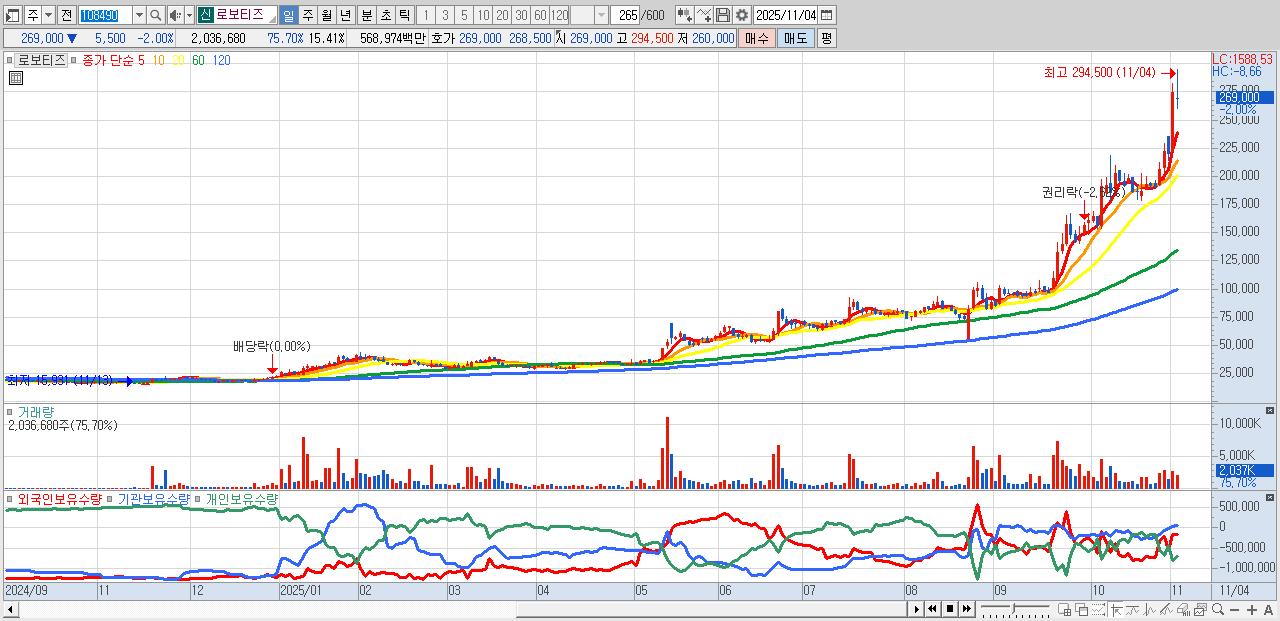Select daily (일) period button
The image size is (1280, 621).
pos(289,15)
